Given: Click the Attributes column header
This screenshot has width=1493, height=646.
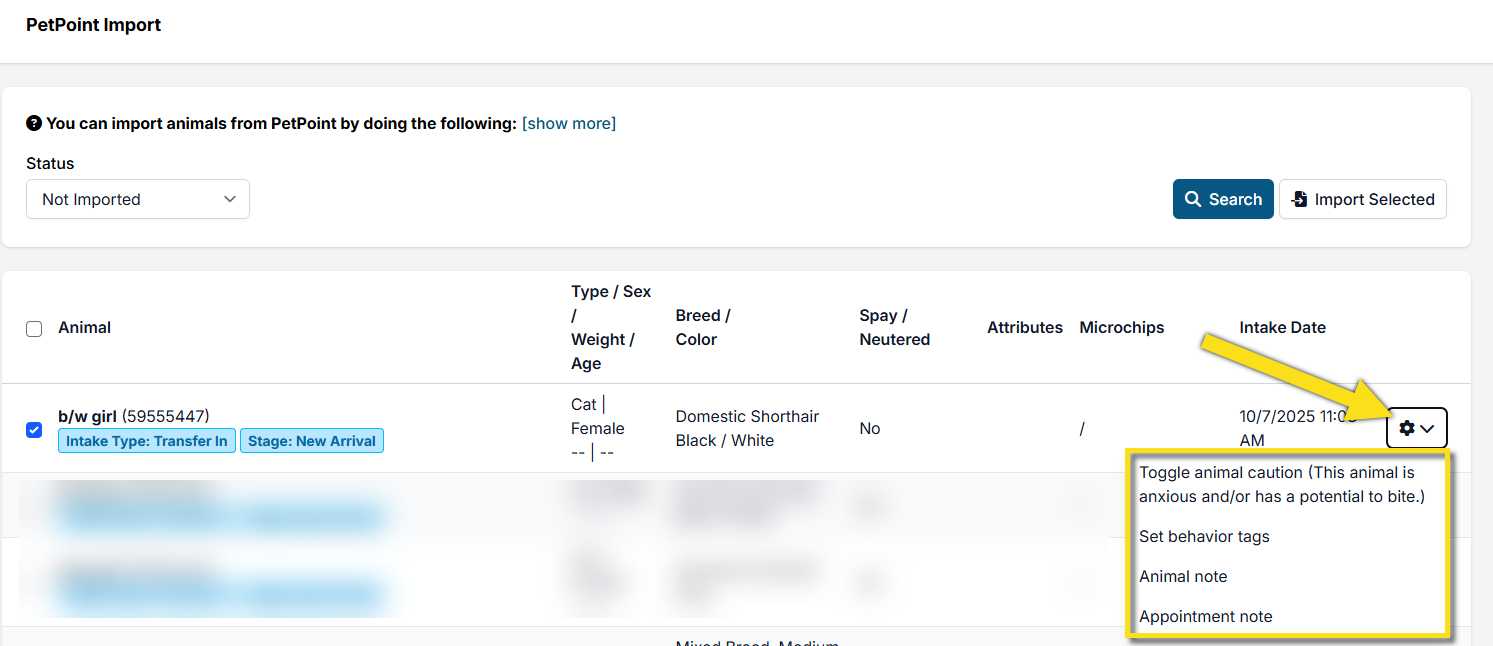Looking at the screenshot, I should tap(1024, 327).
